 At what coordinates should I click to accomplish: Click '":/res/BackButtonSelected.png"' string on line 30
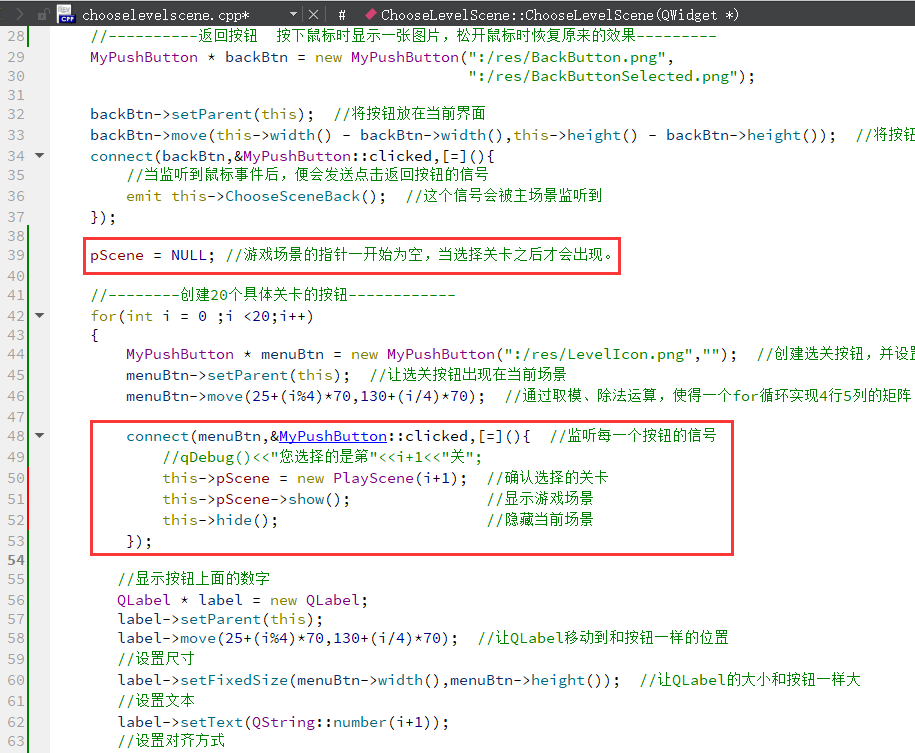point(603,76)
